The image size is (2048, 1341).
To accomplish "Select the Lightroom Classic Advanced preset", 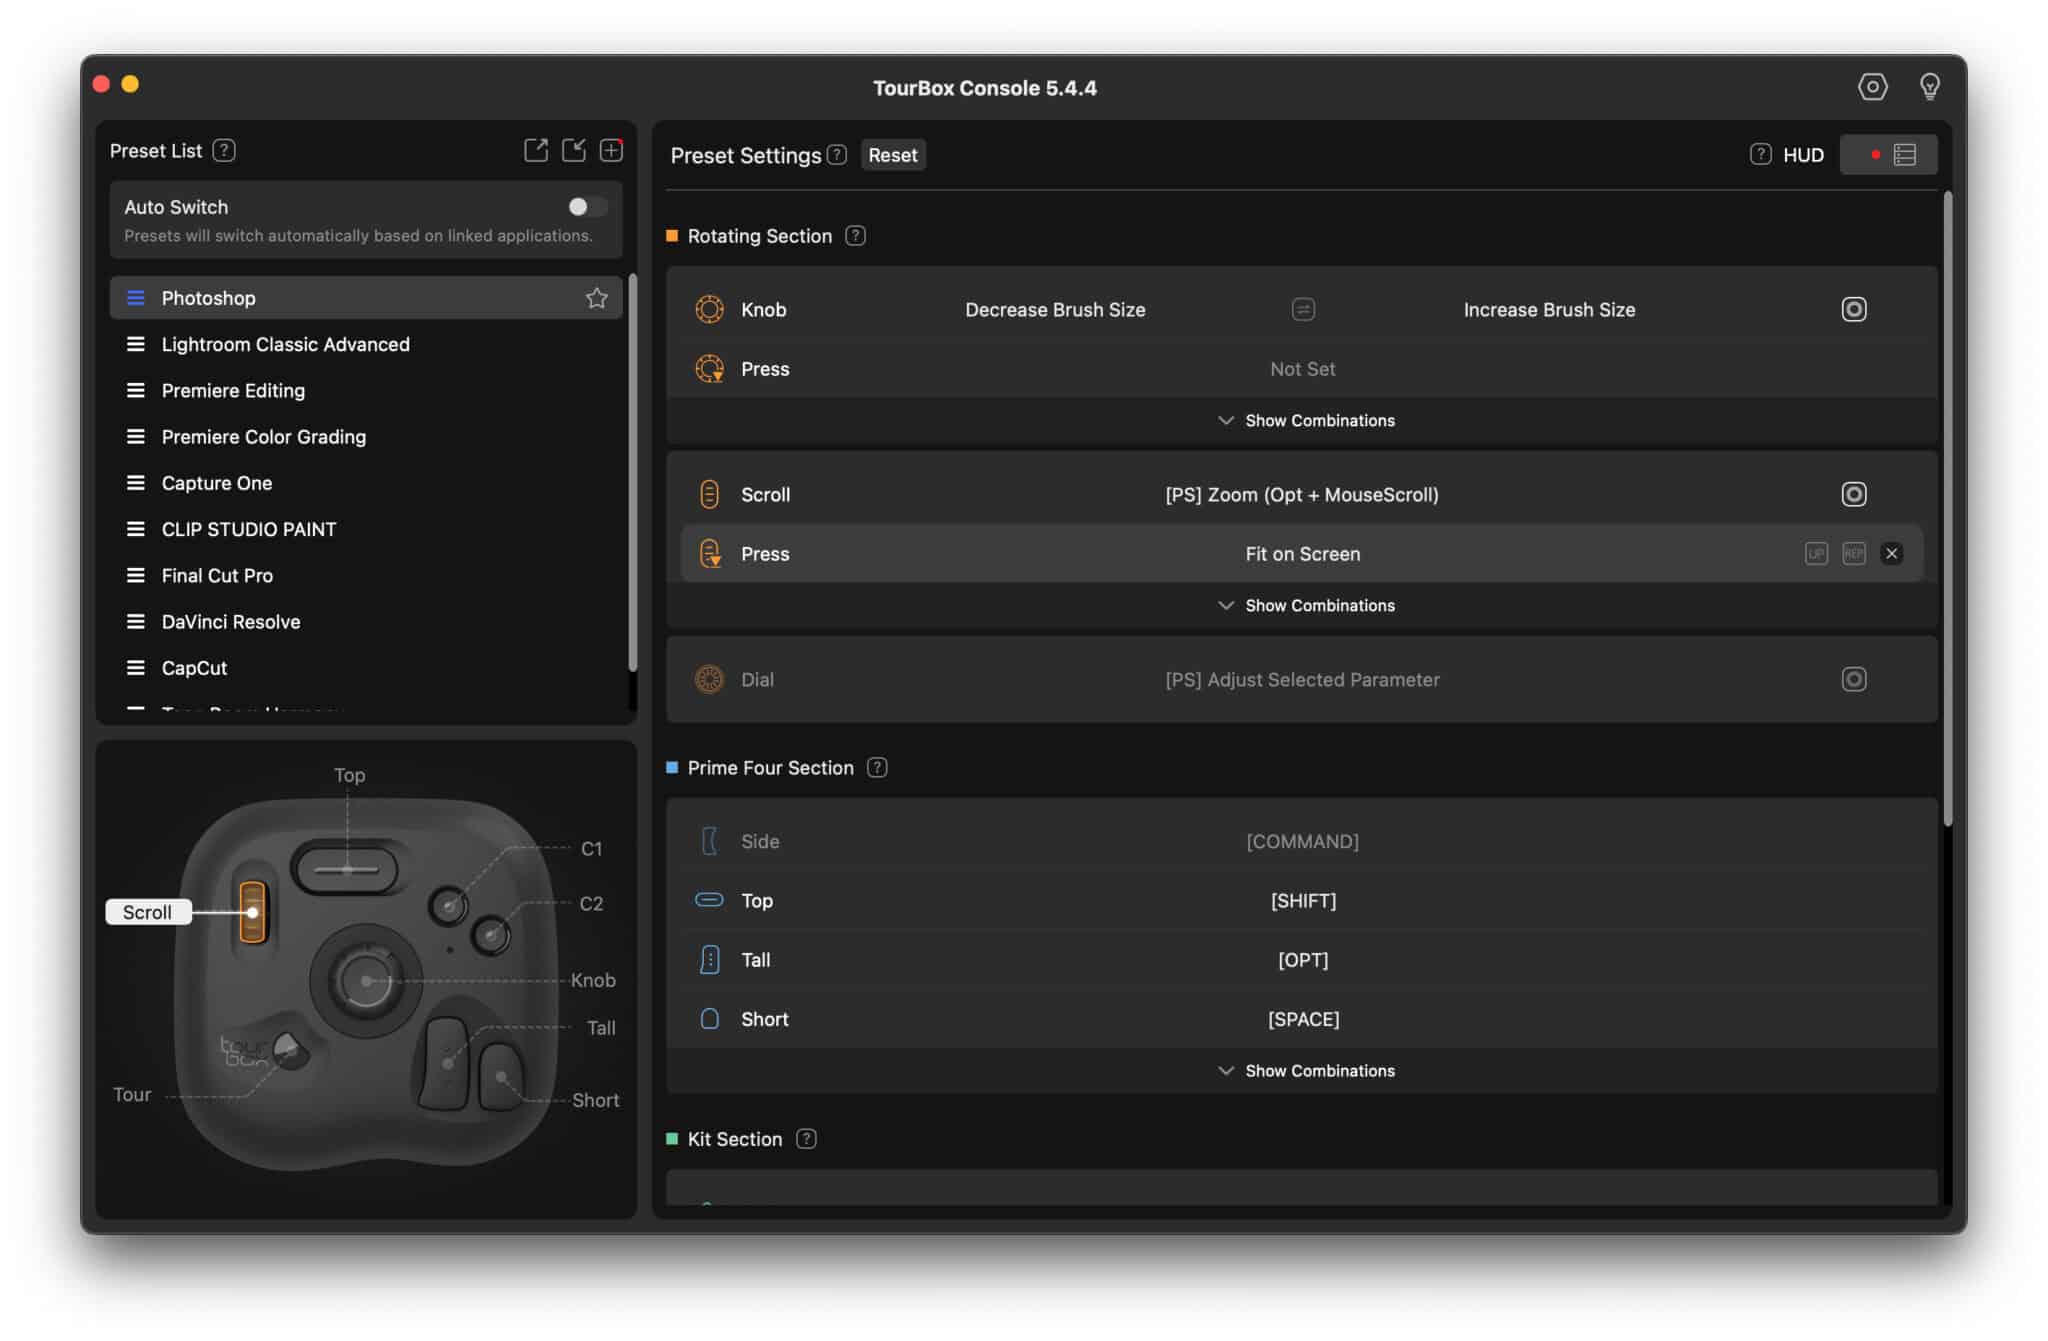I will pyautogui.click(x=285, y=344).
